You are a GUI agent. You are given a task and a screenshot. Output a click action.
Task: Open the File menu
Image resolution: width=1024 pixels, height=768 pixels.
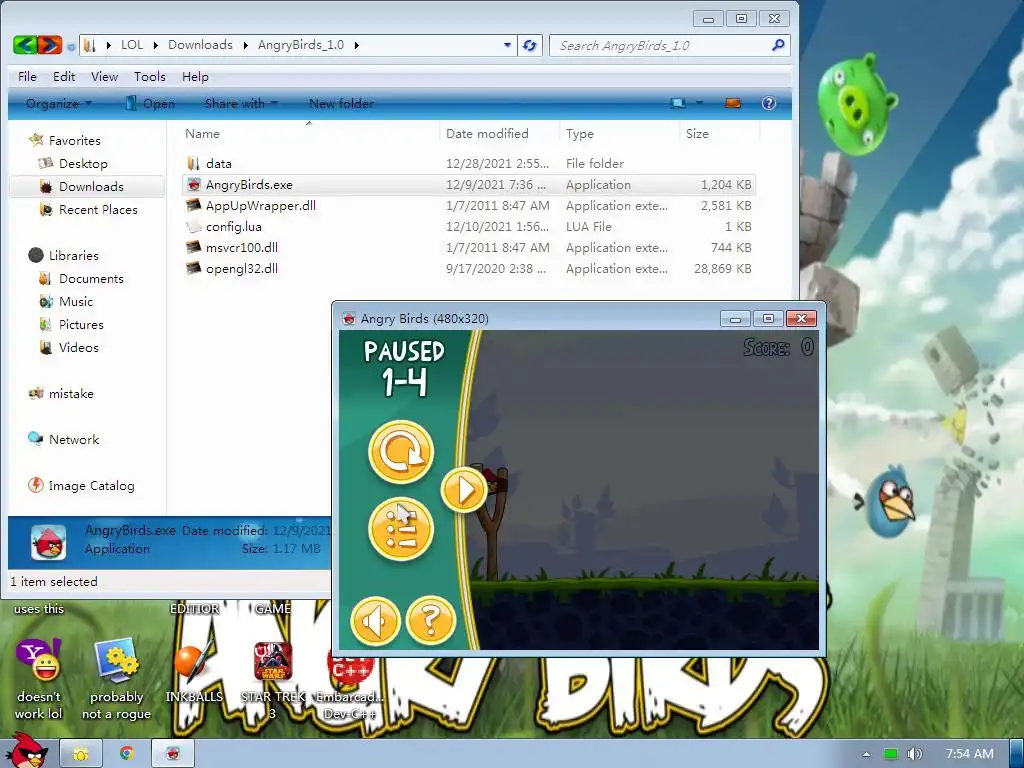(x=27, y=76)
